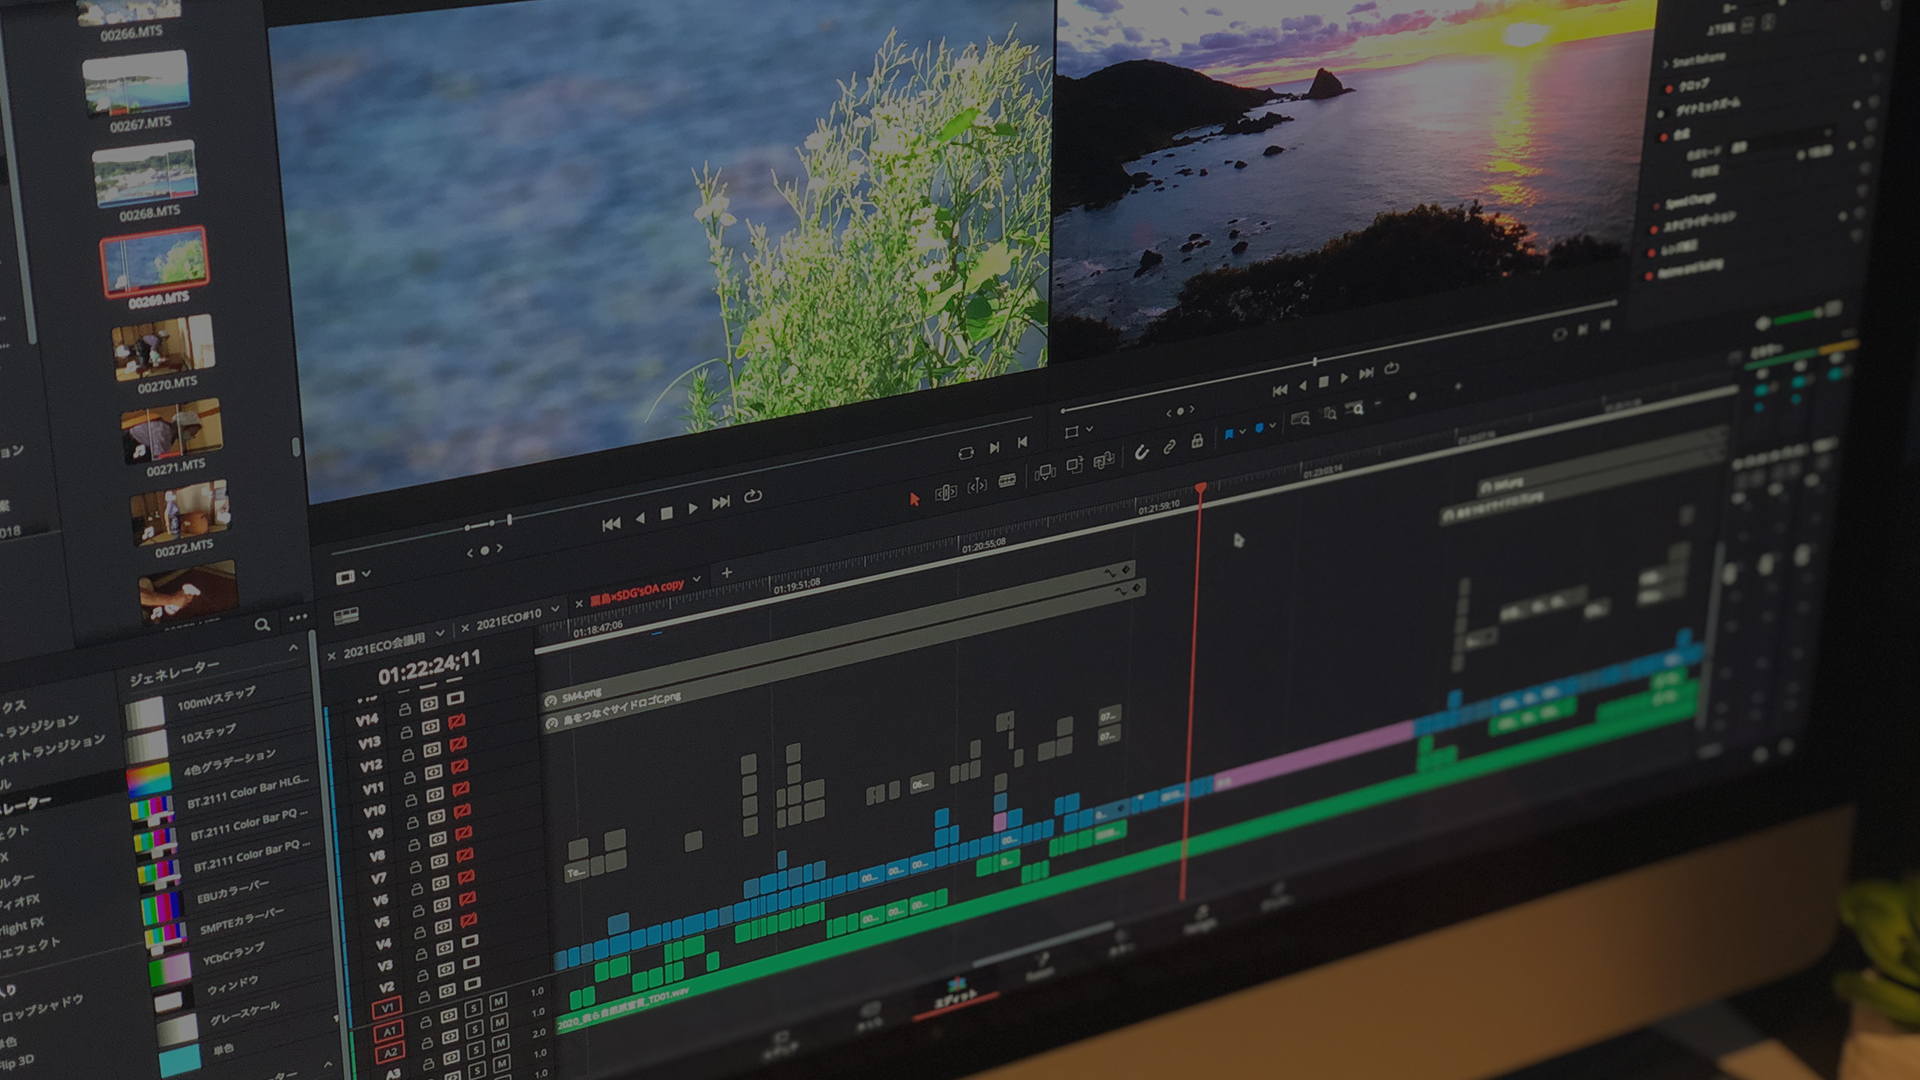Collapse the ジェネレーター list chevron
The width and height of the screenshot is (1920, 1080).
point(293,649)
